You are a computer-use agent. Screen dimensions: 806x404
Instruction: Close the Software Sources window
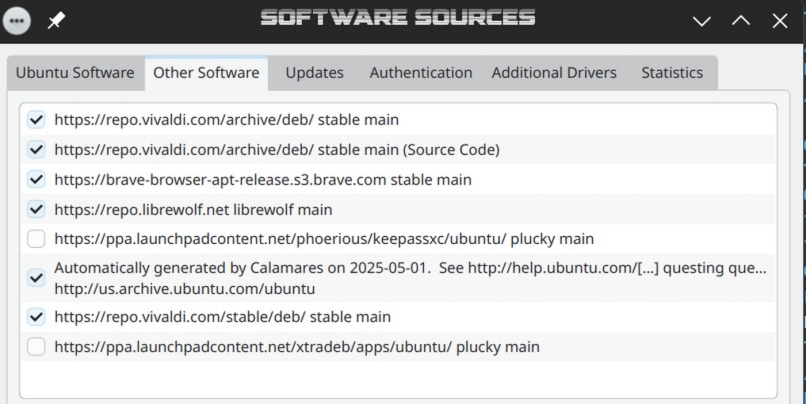(x=780, y=21)
